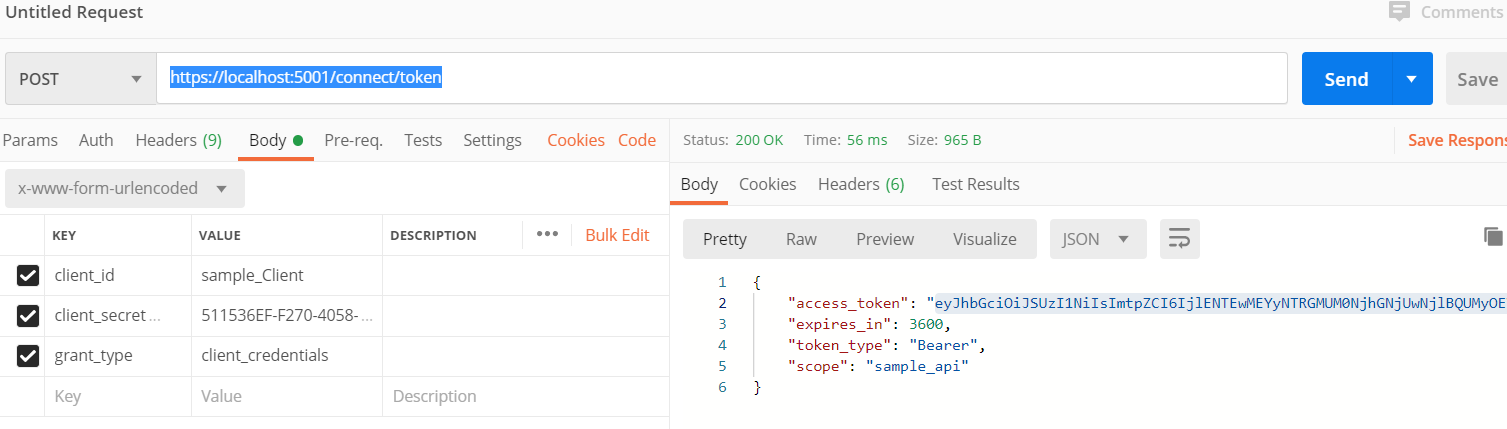Viewport: 1507px width, 429px height.
Task: Select the request Body tab
Action: 275,140
